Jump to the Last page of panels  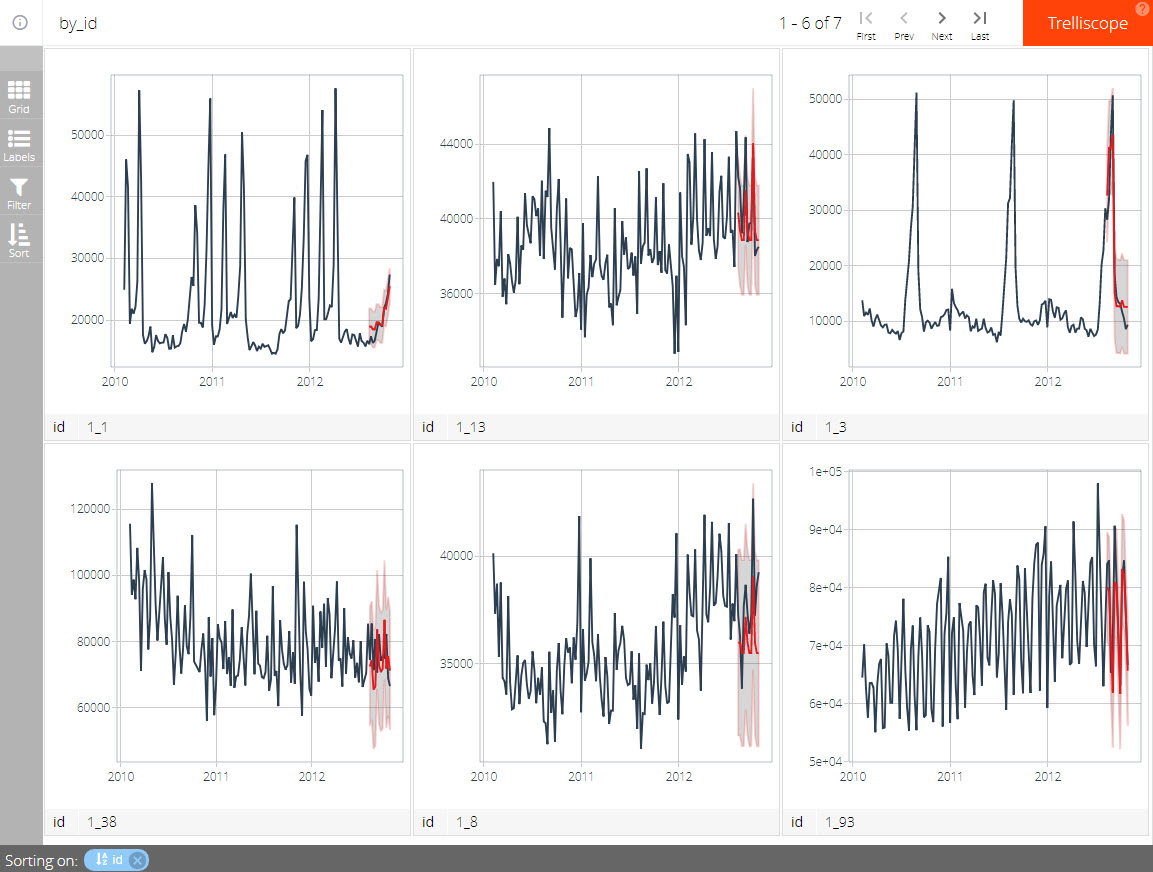click(979, 23)
